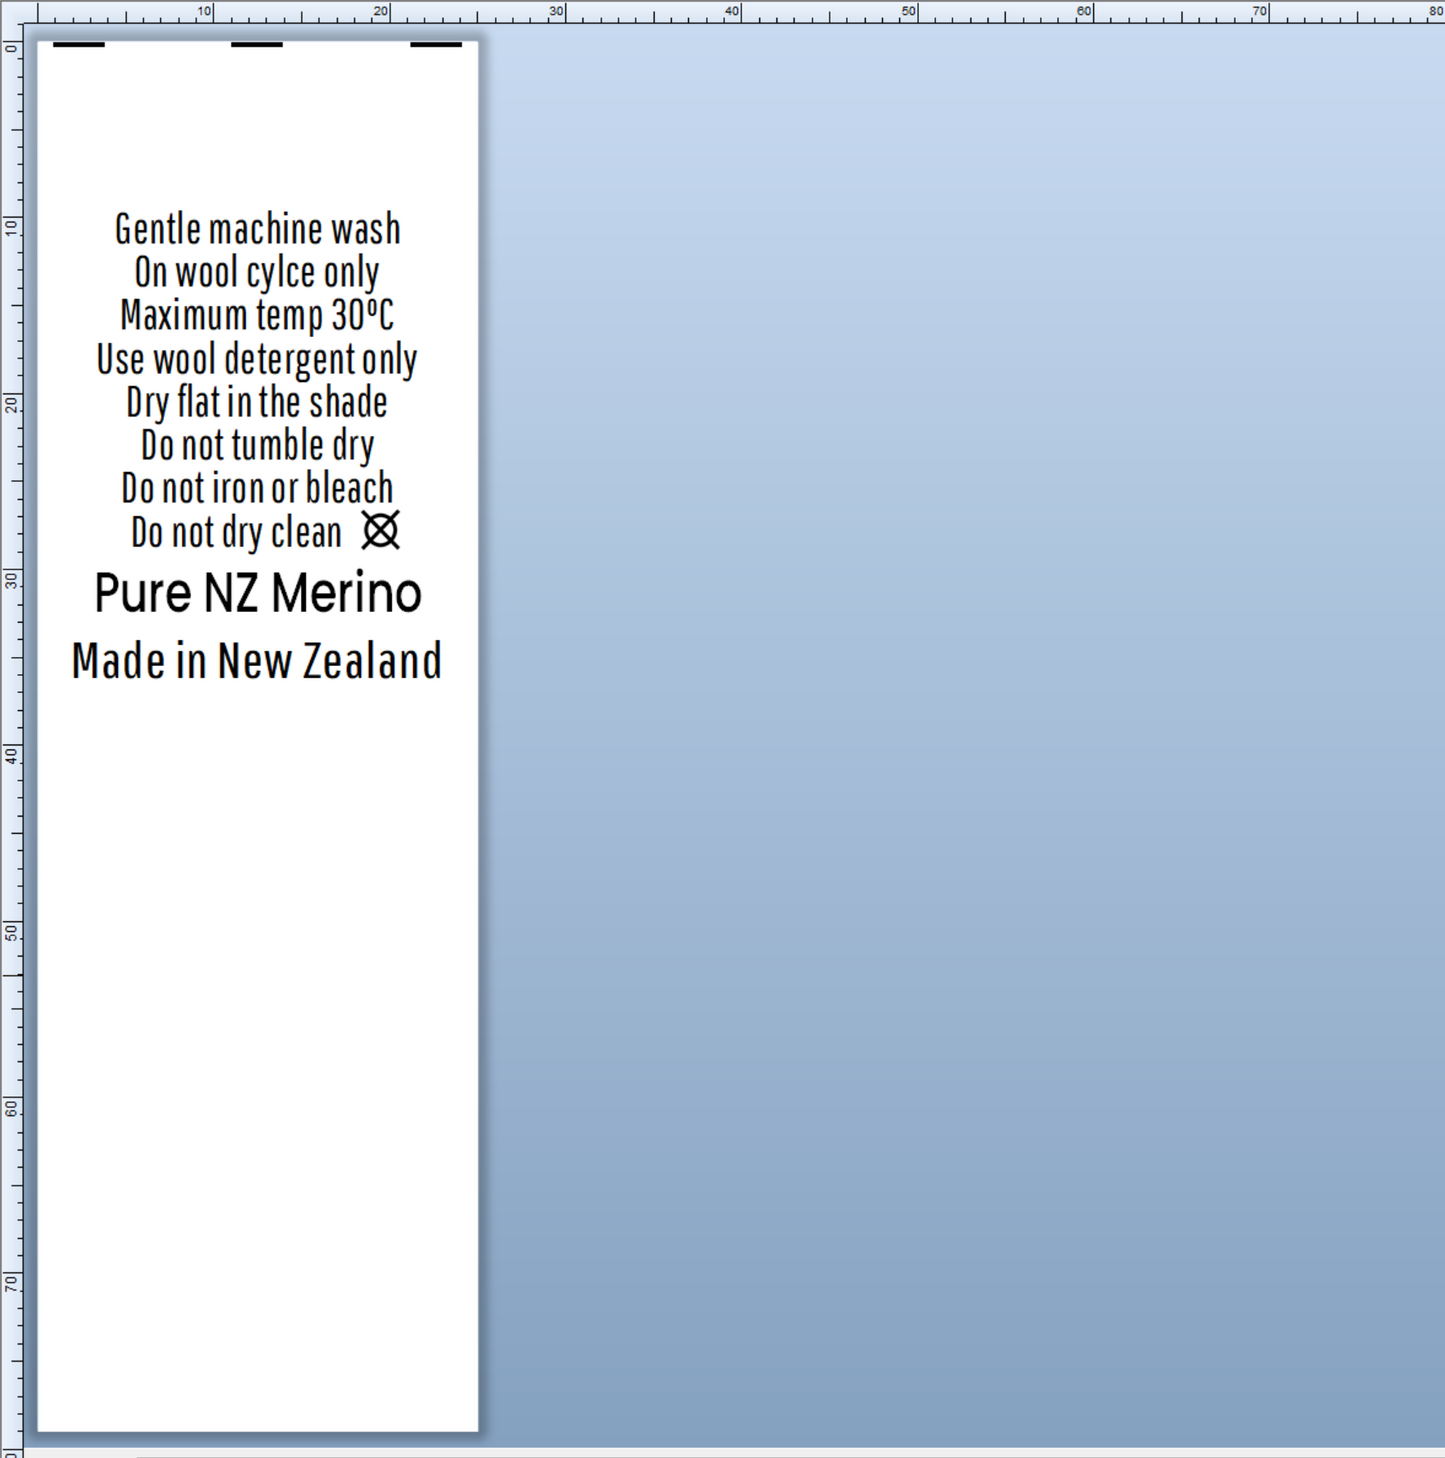
Task: Select the right black registration mark
Action: tap(436, 44)
